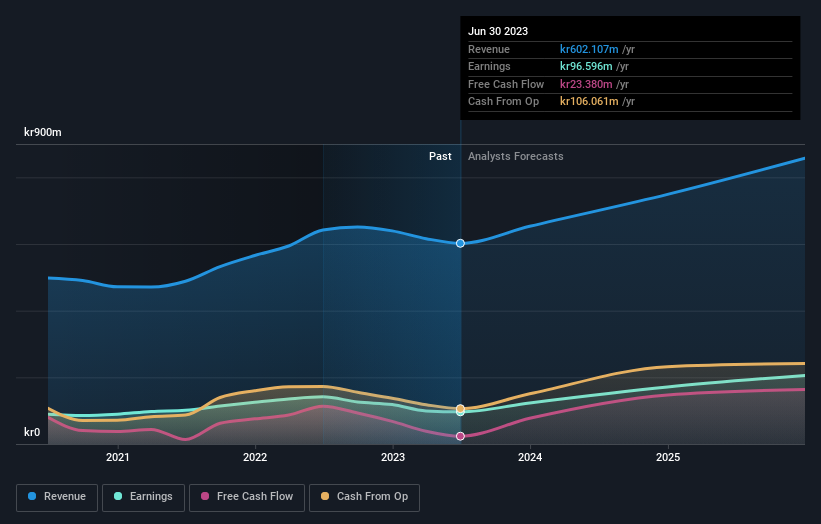Click the 2024 x-axis label
821x524 pixels.
[x=530, y=457]
